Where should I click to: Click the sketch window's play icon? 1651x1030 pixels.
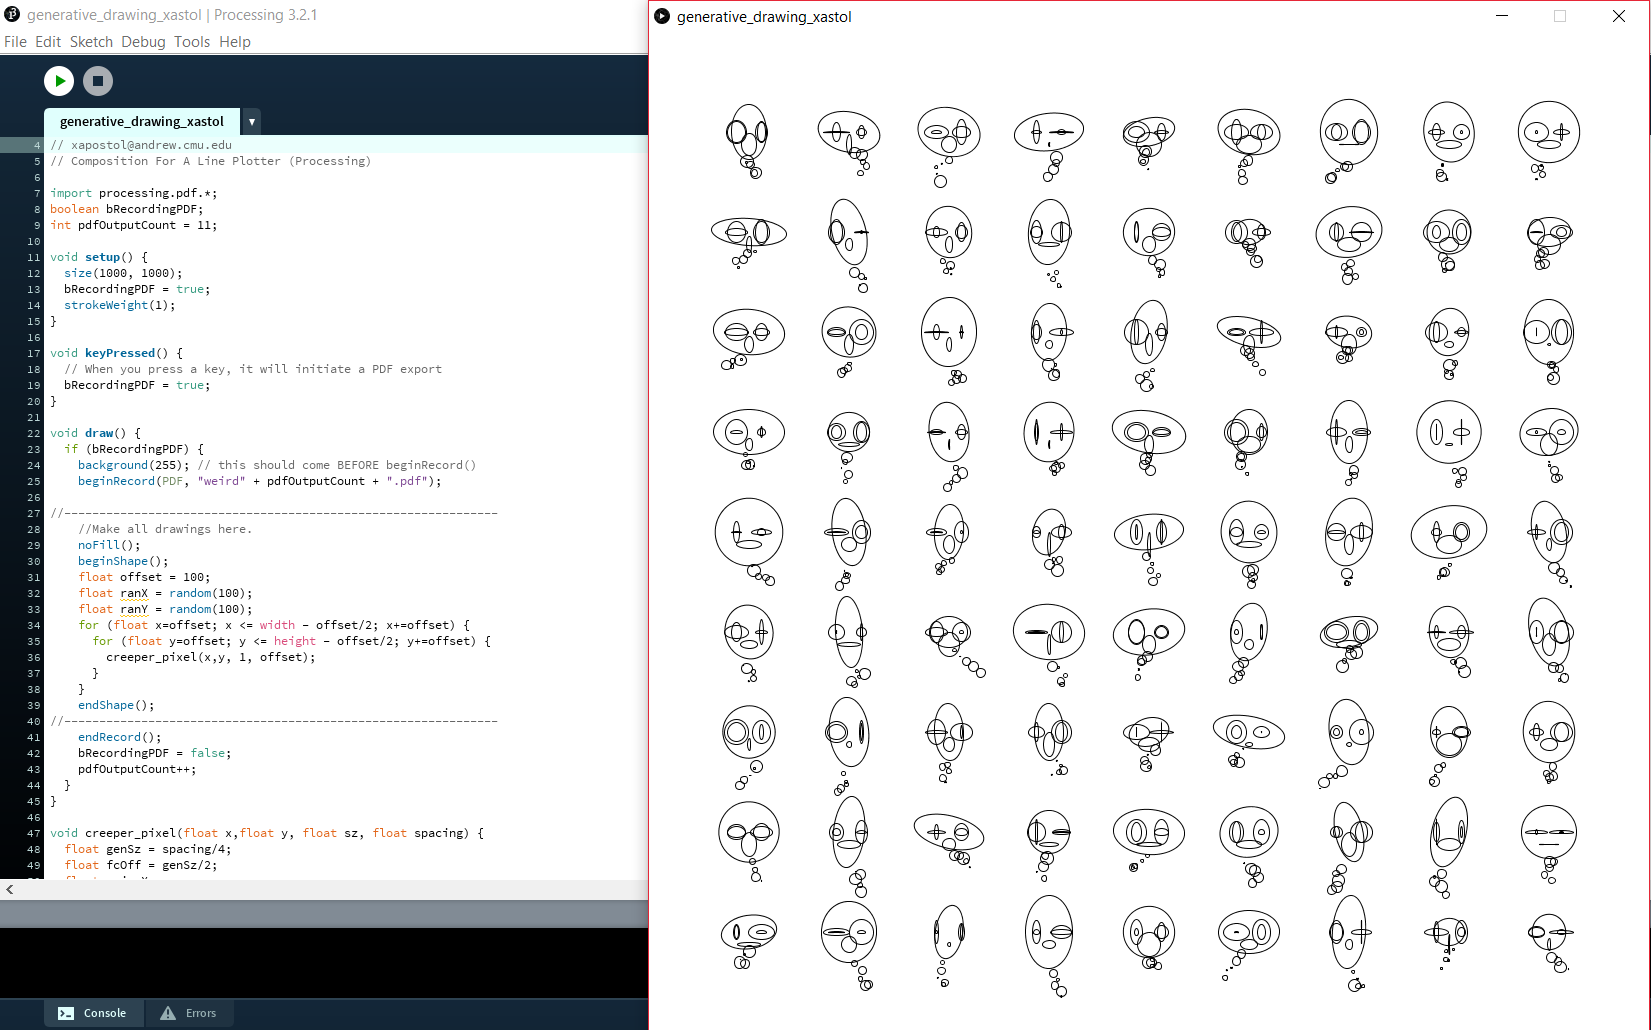pyautogui.click(x=662, y=16)
